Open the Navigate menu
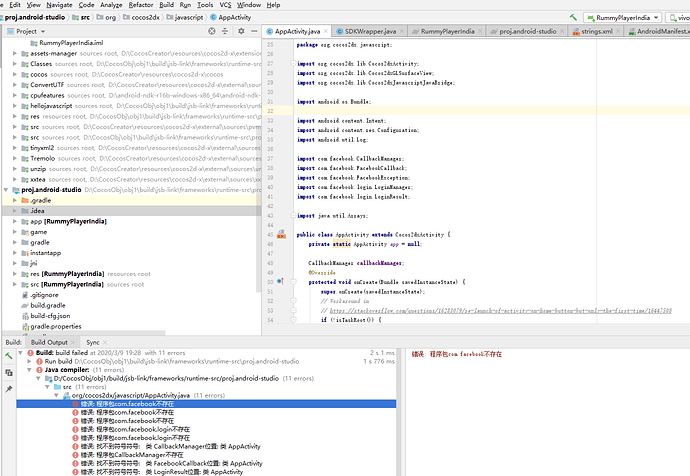 click(x=59, y=5)
